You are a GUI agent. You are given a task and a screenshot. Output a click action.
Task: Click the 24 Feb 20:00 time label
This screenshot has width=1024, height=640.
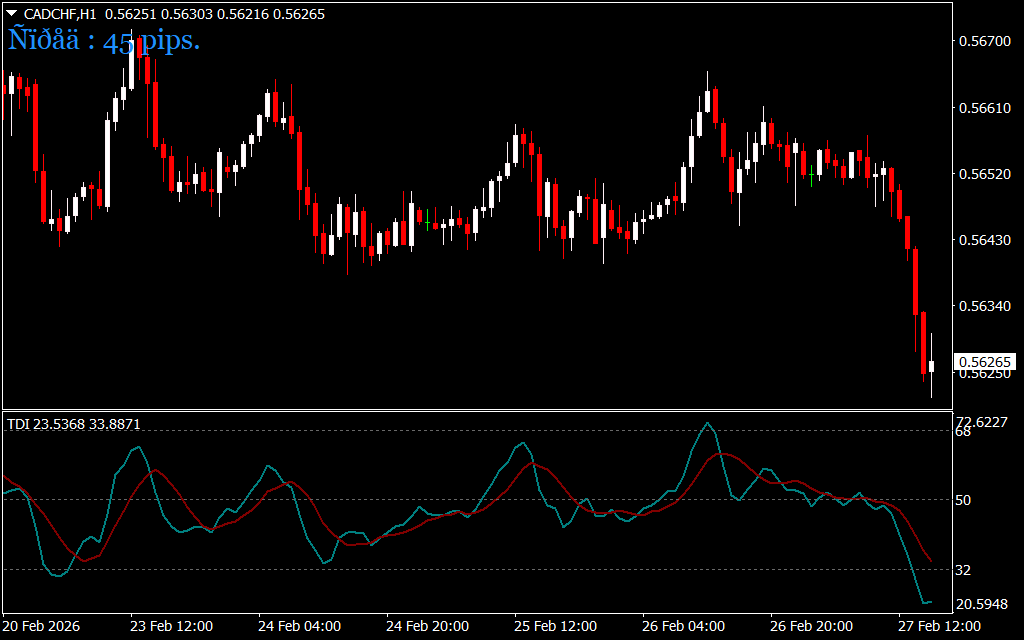(x=427, y=626)
